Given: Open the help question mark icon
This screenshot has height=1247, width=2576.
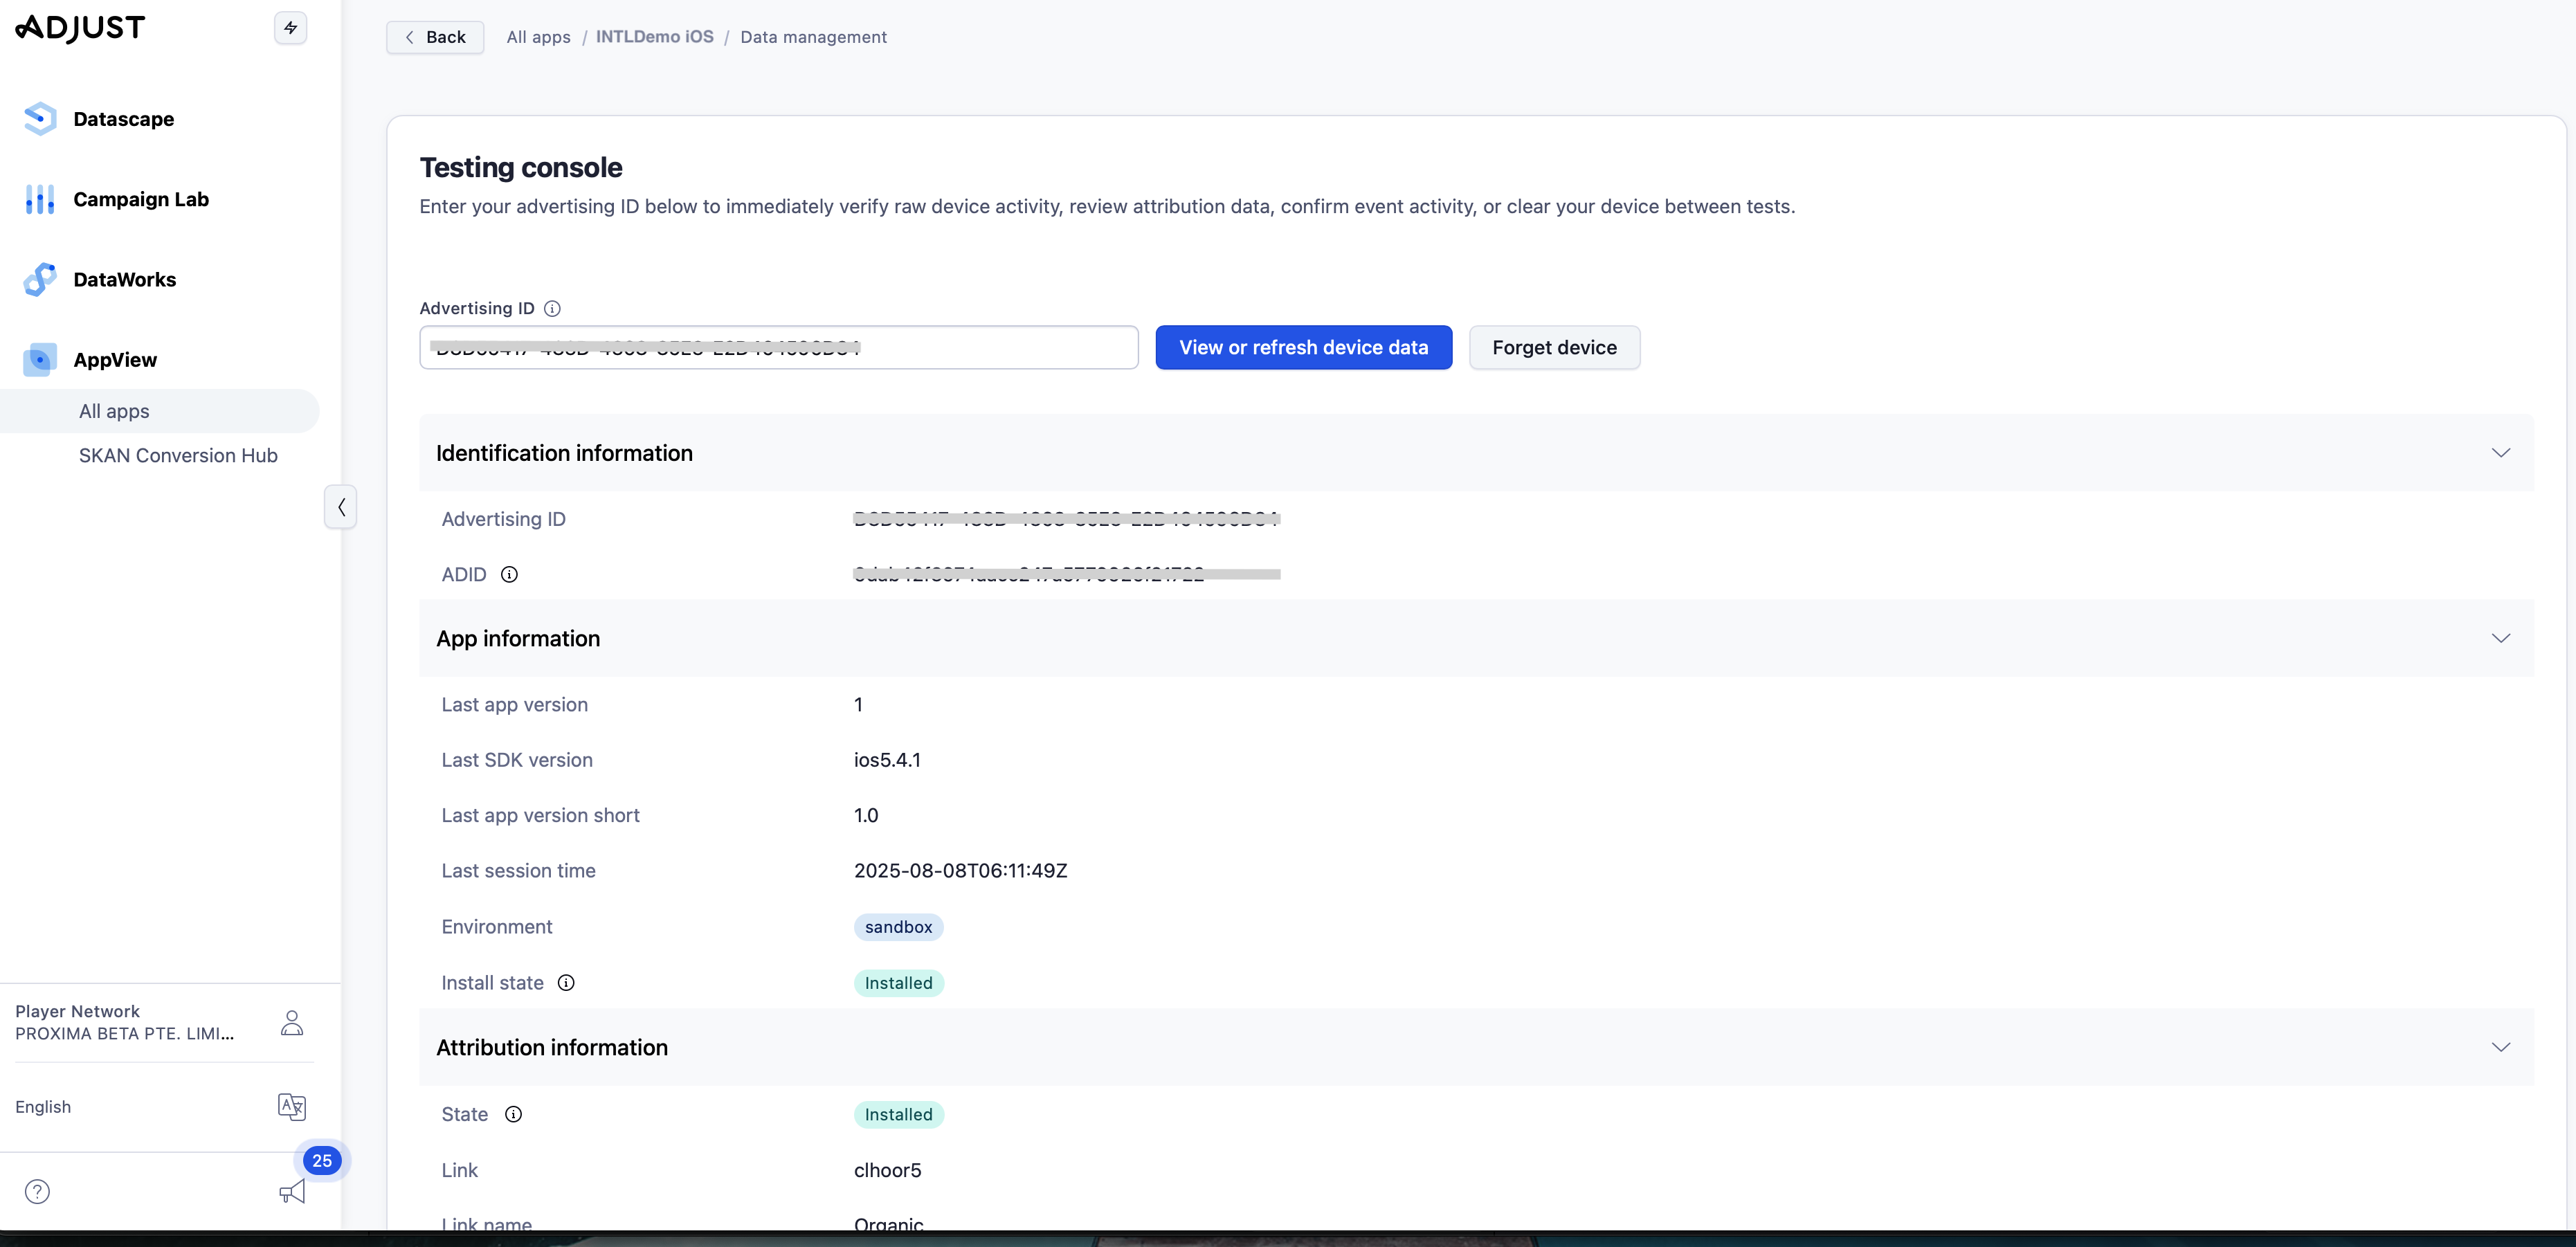Looking at the screenshot, I should [x=37, y=1191].
